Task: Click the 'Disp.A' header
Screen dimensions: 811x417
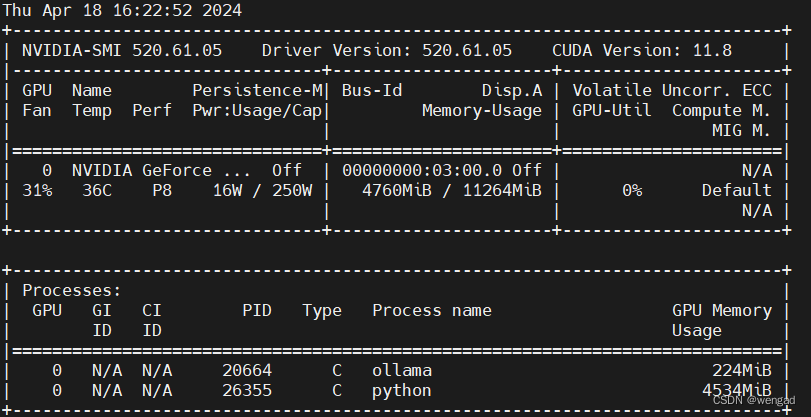Action: (512, 91)
